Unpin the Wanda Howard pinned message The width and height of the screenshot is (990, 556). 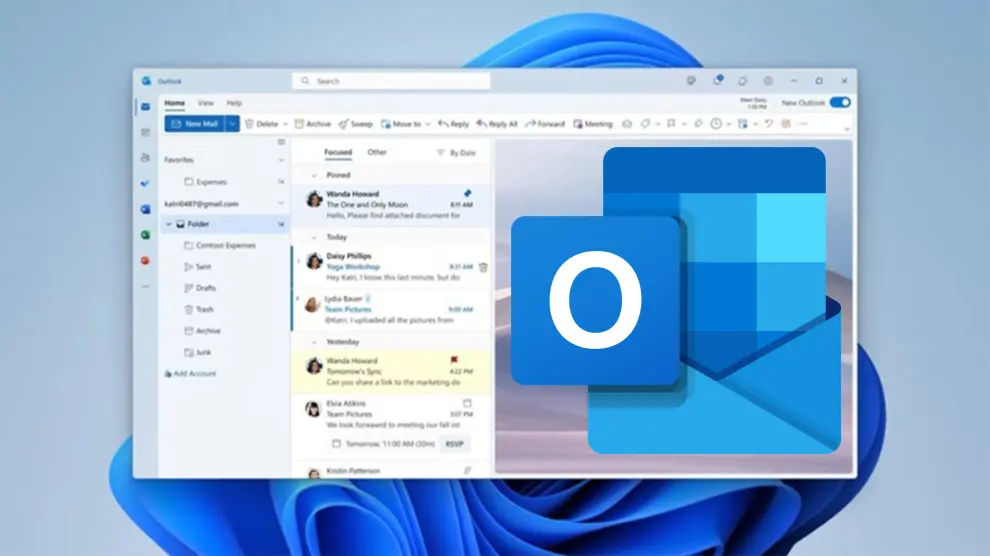coord(467,192)
